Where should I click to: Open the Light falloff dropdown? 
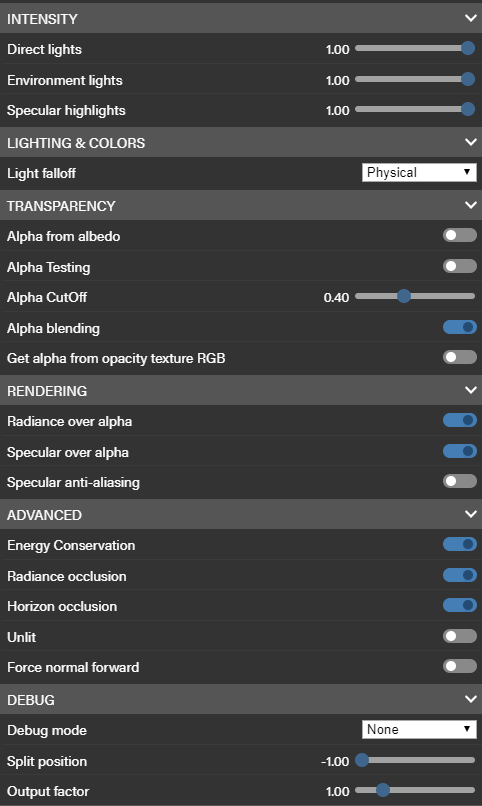[419, 172]
